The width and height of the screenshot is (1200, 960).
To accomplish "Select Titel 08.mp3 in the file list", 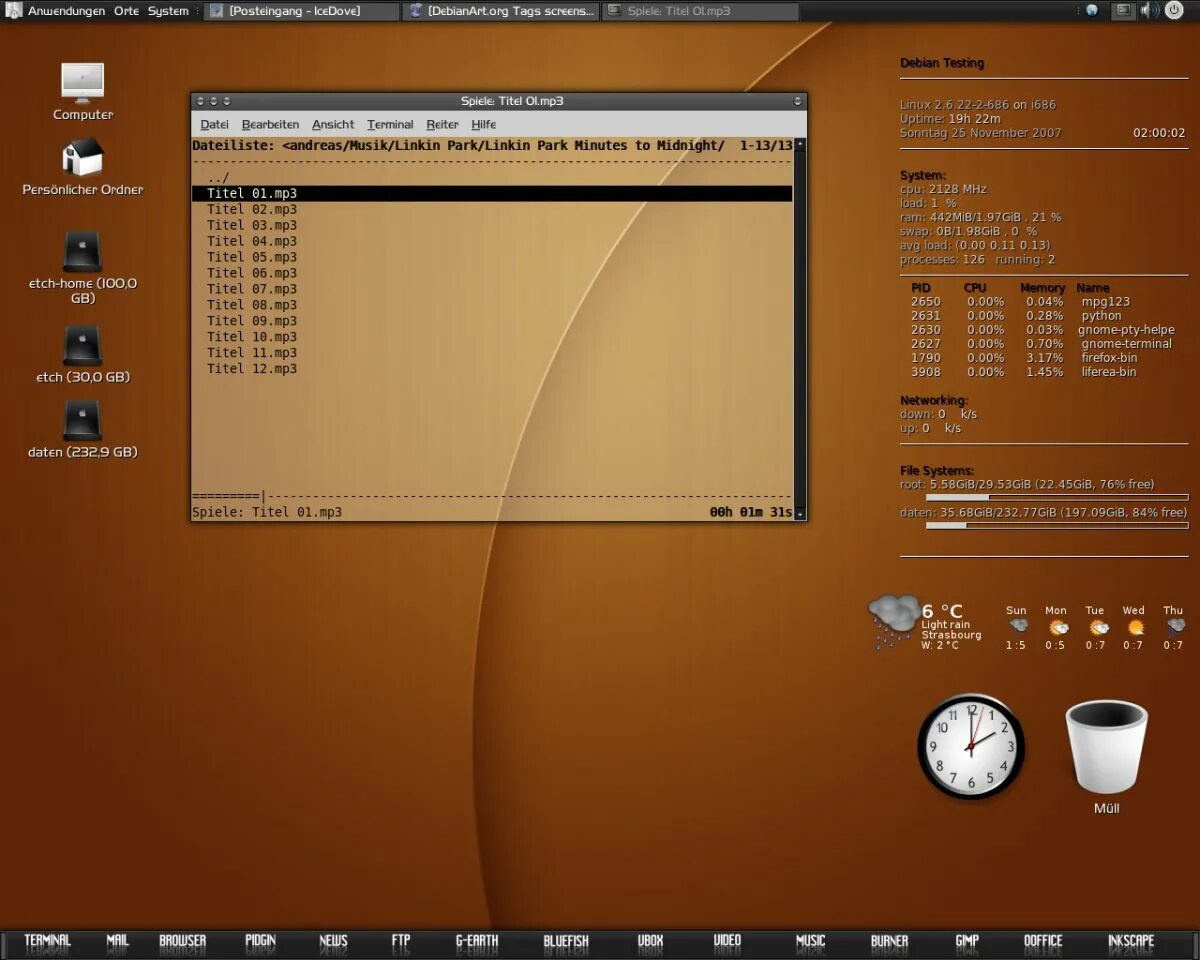I will [252, 305].
